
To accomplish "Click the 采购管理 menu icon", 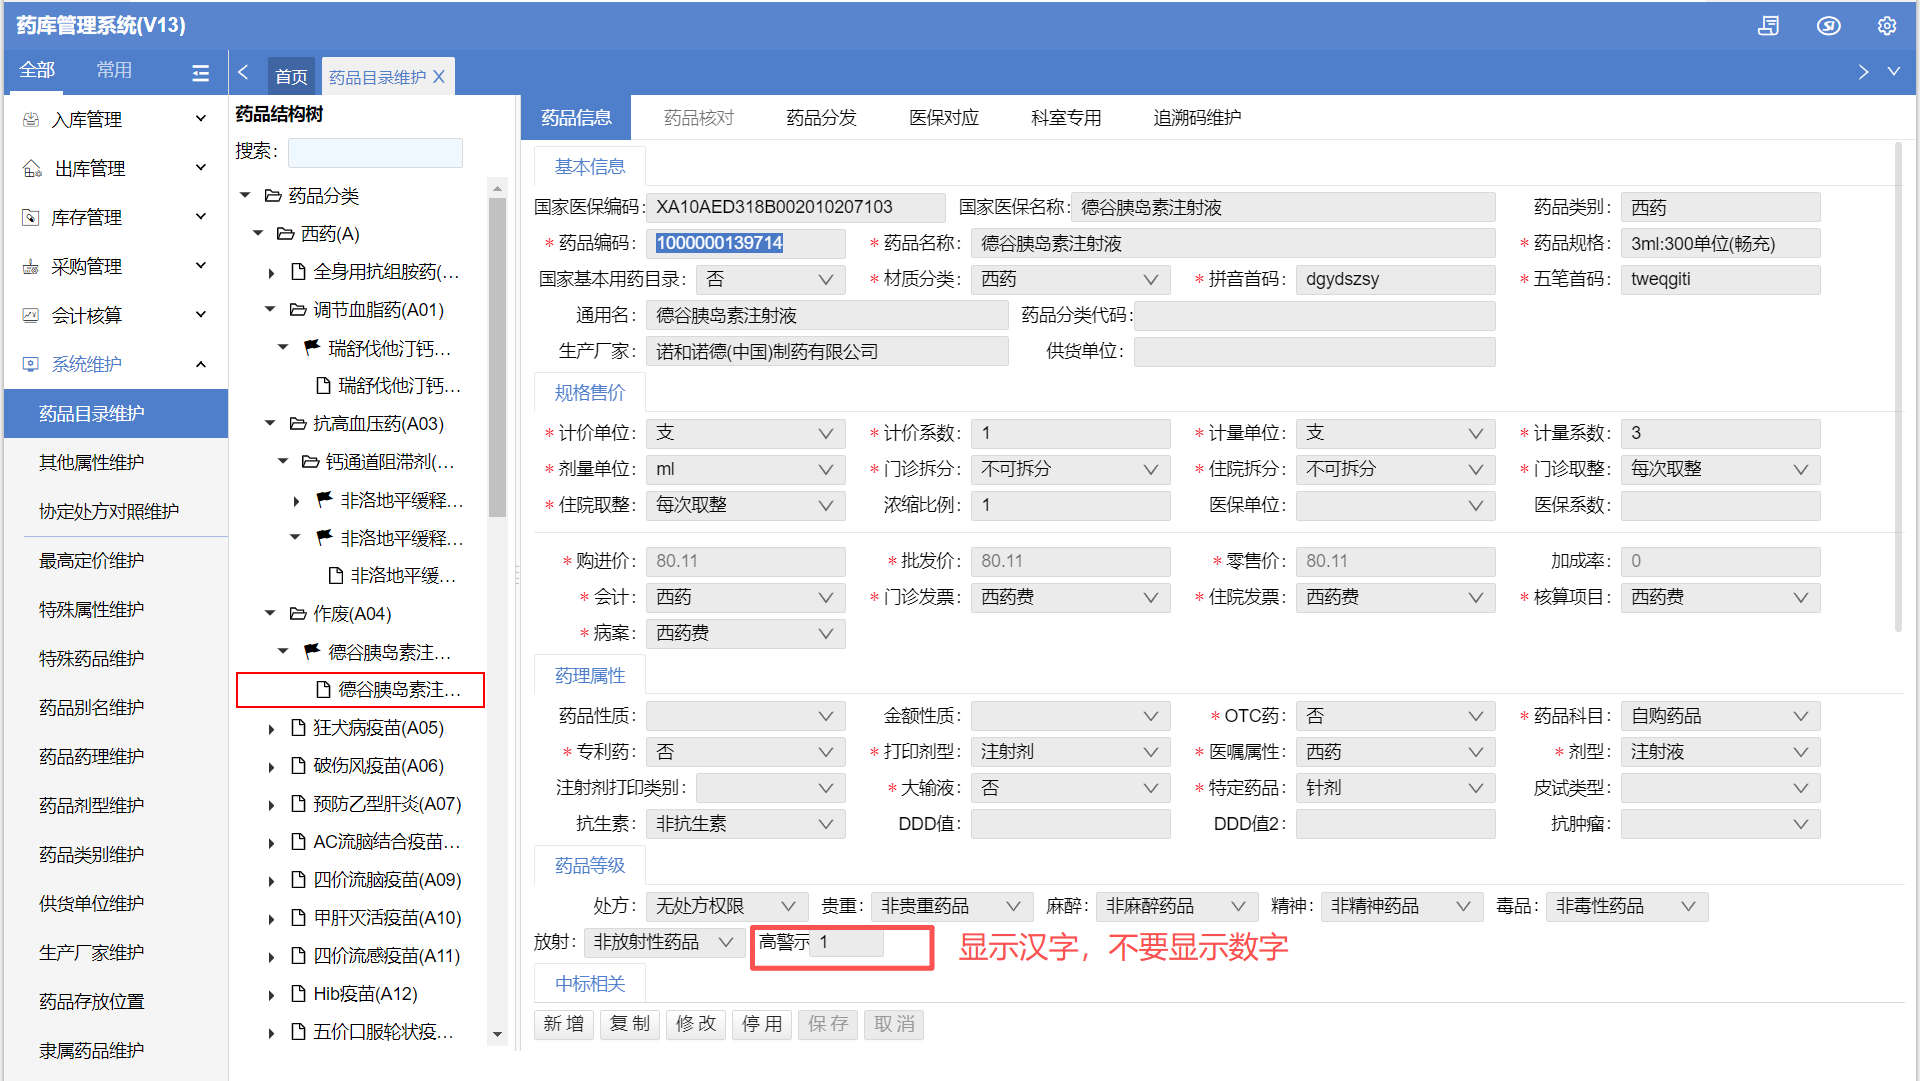I will [x=31, y=266].
